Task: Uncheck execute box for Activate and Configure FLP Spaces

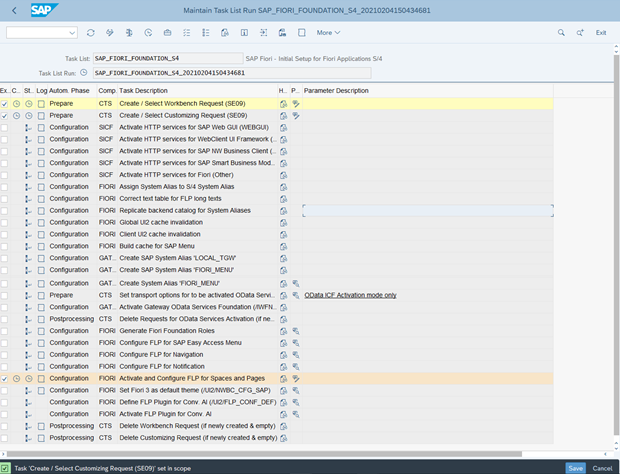Action: [x=4, y=378]
